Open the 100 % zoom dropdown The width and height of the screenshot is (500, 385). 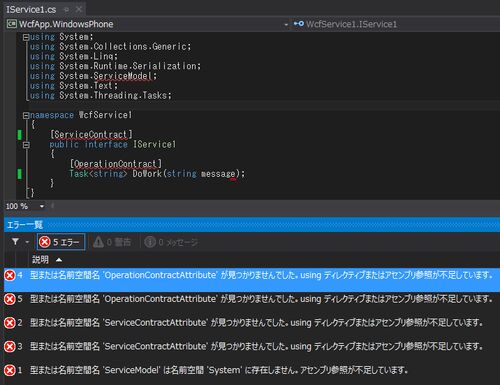[42, 206]
